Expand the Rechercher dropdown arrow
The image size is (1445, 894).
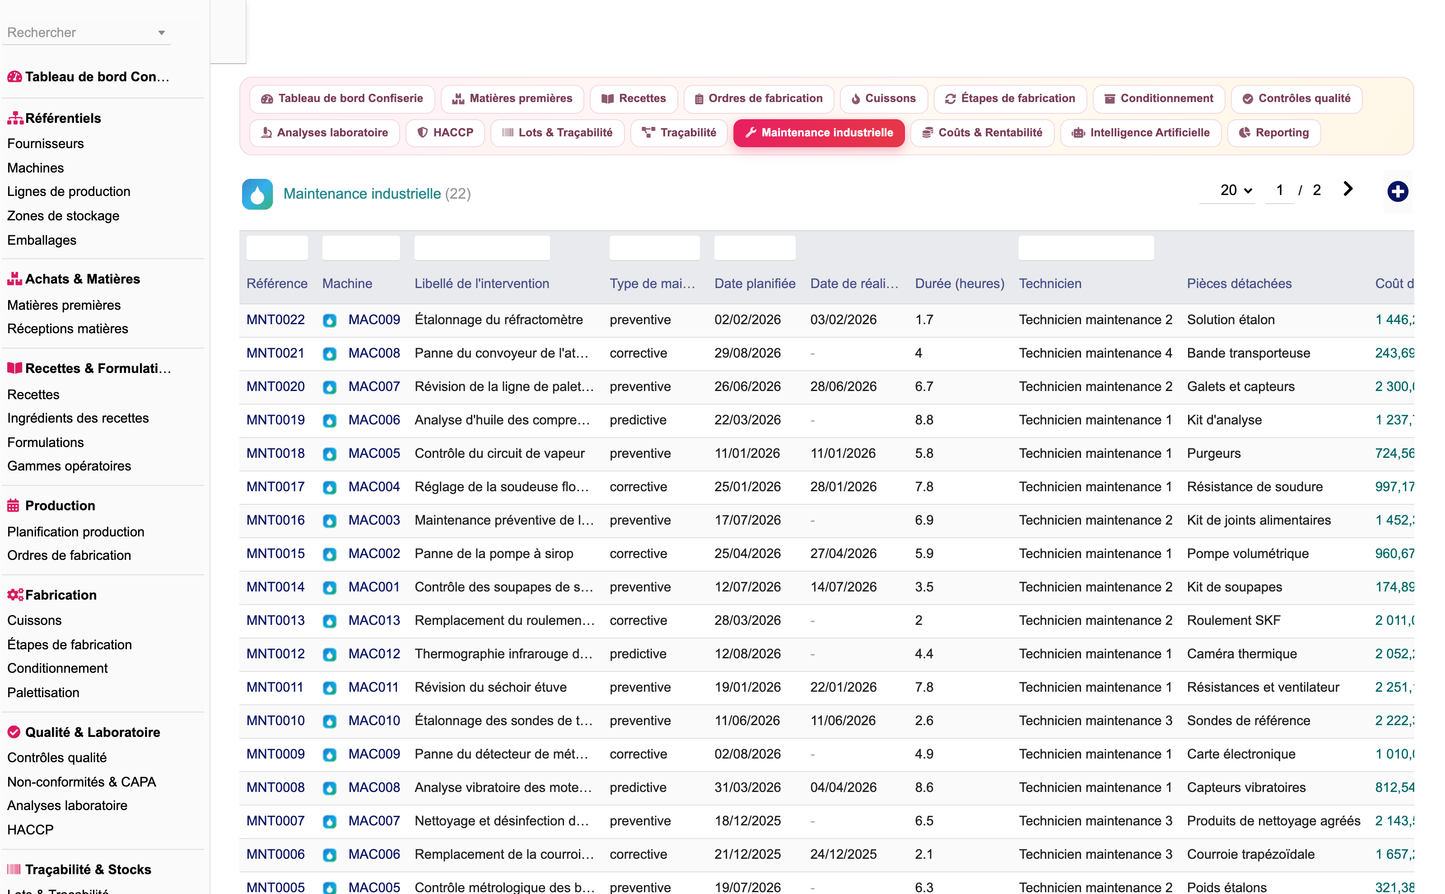click(161, 33)
